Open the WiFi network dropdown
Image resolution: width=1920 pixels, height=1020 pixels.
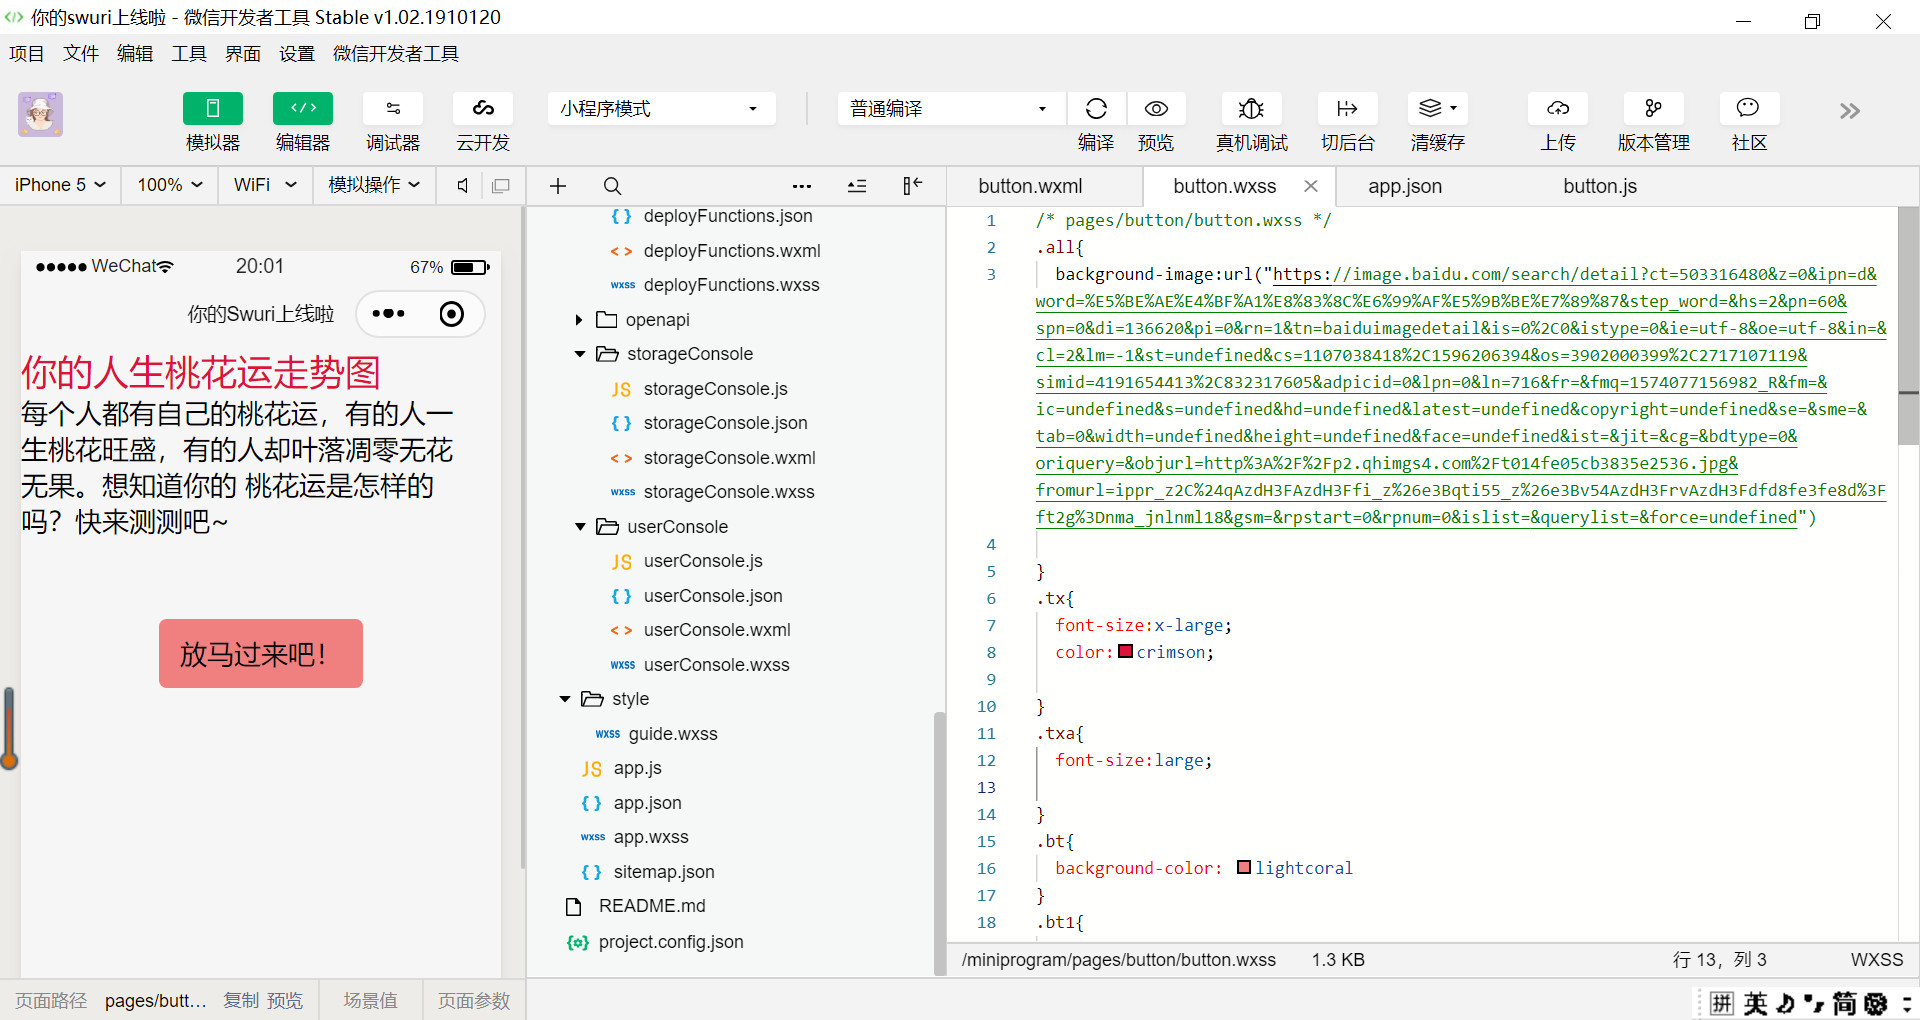(x=265, y=185)
